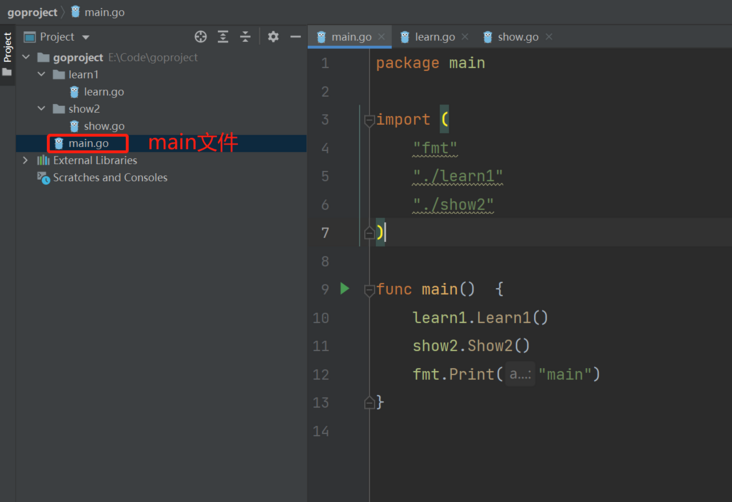Click the Expand All icon in Project panel

click(223, 37)
